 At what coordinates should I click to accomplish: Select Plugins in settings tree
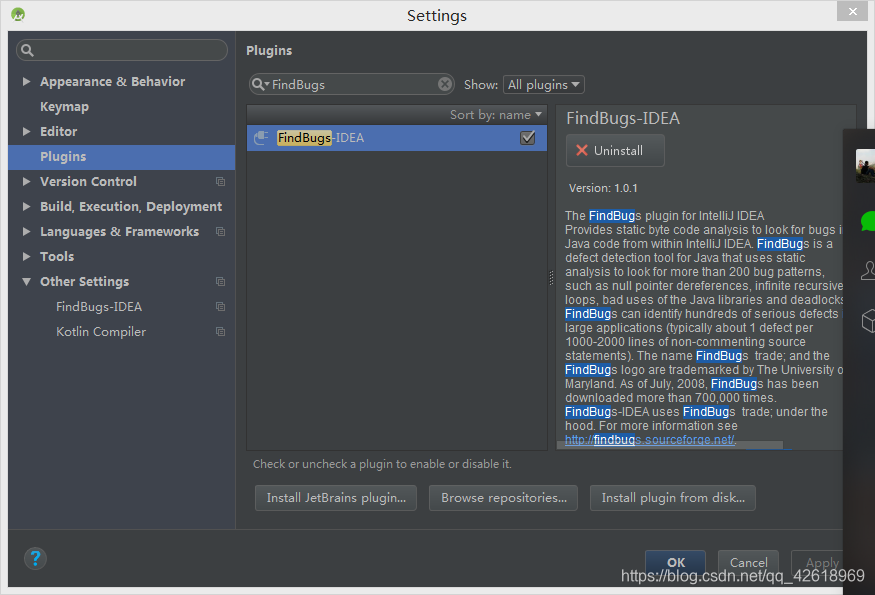122,157
